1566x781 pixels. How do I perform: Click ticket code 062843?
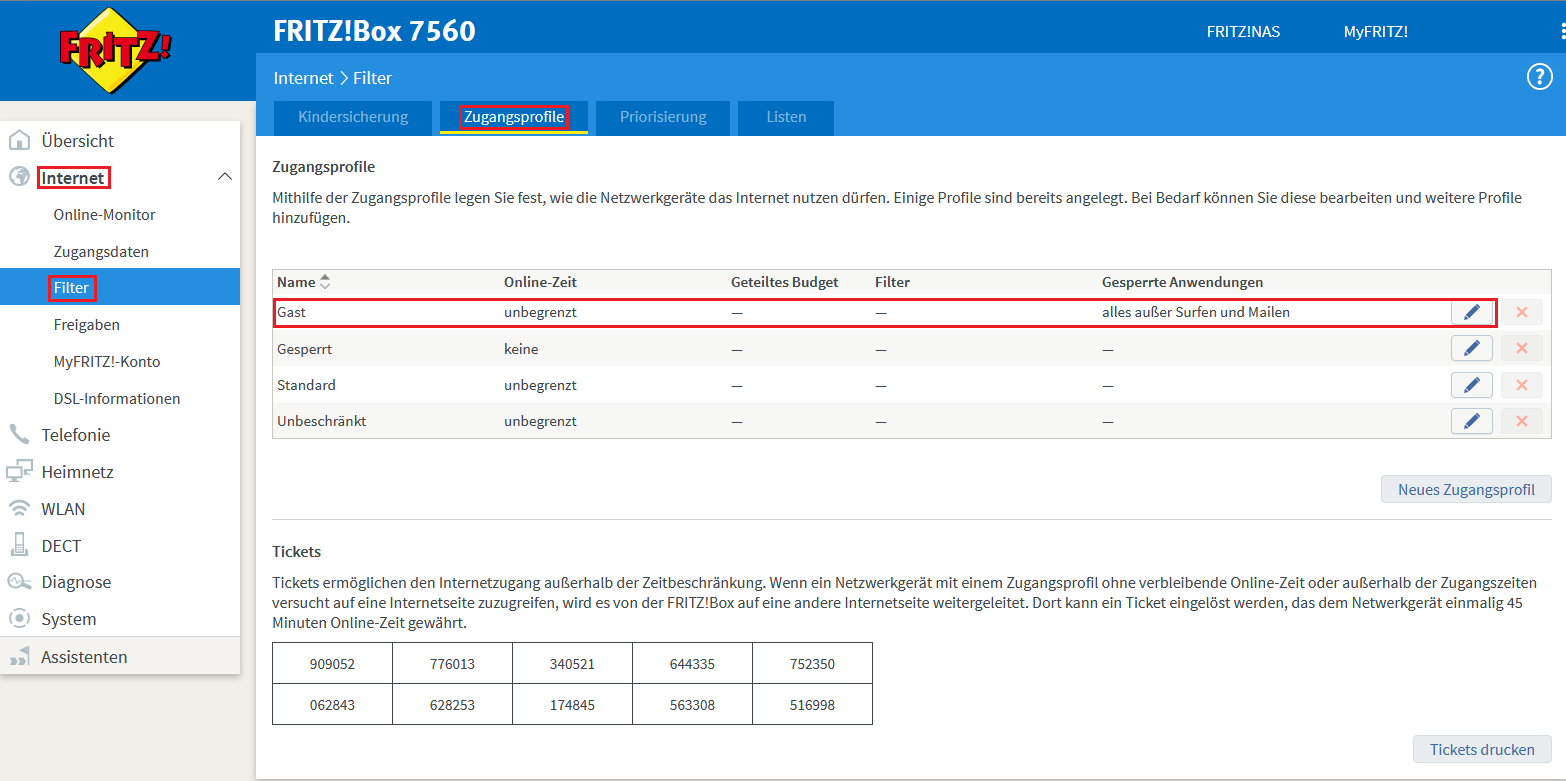(332, 705)
